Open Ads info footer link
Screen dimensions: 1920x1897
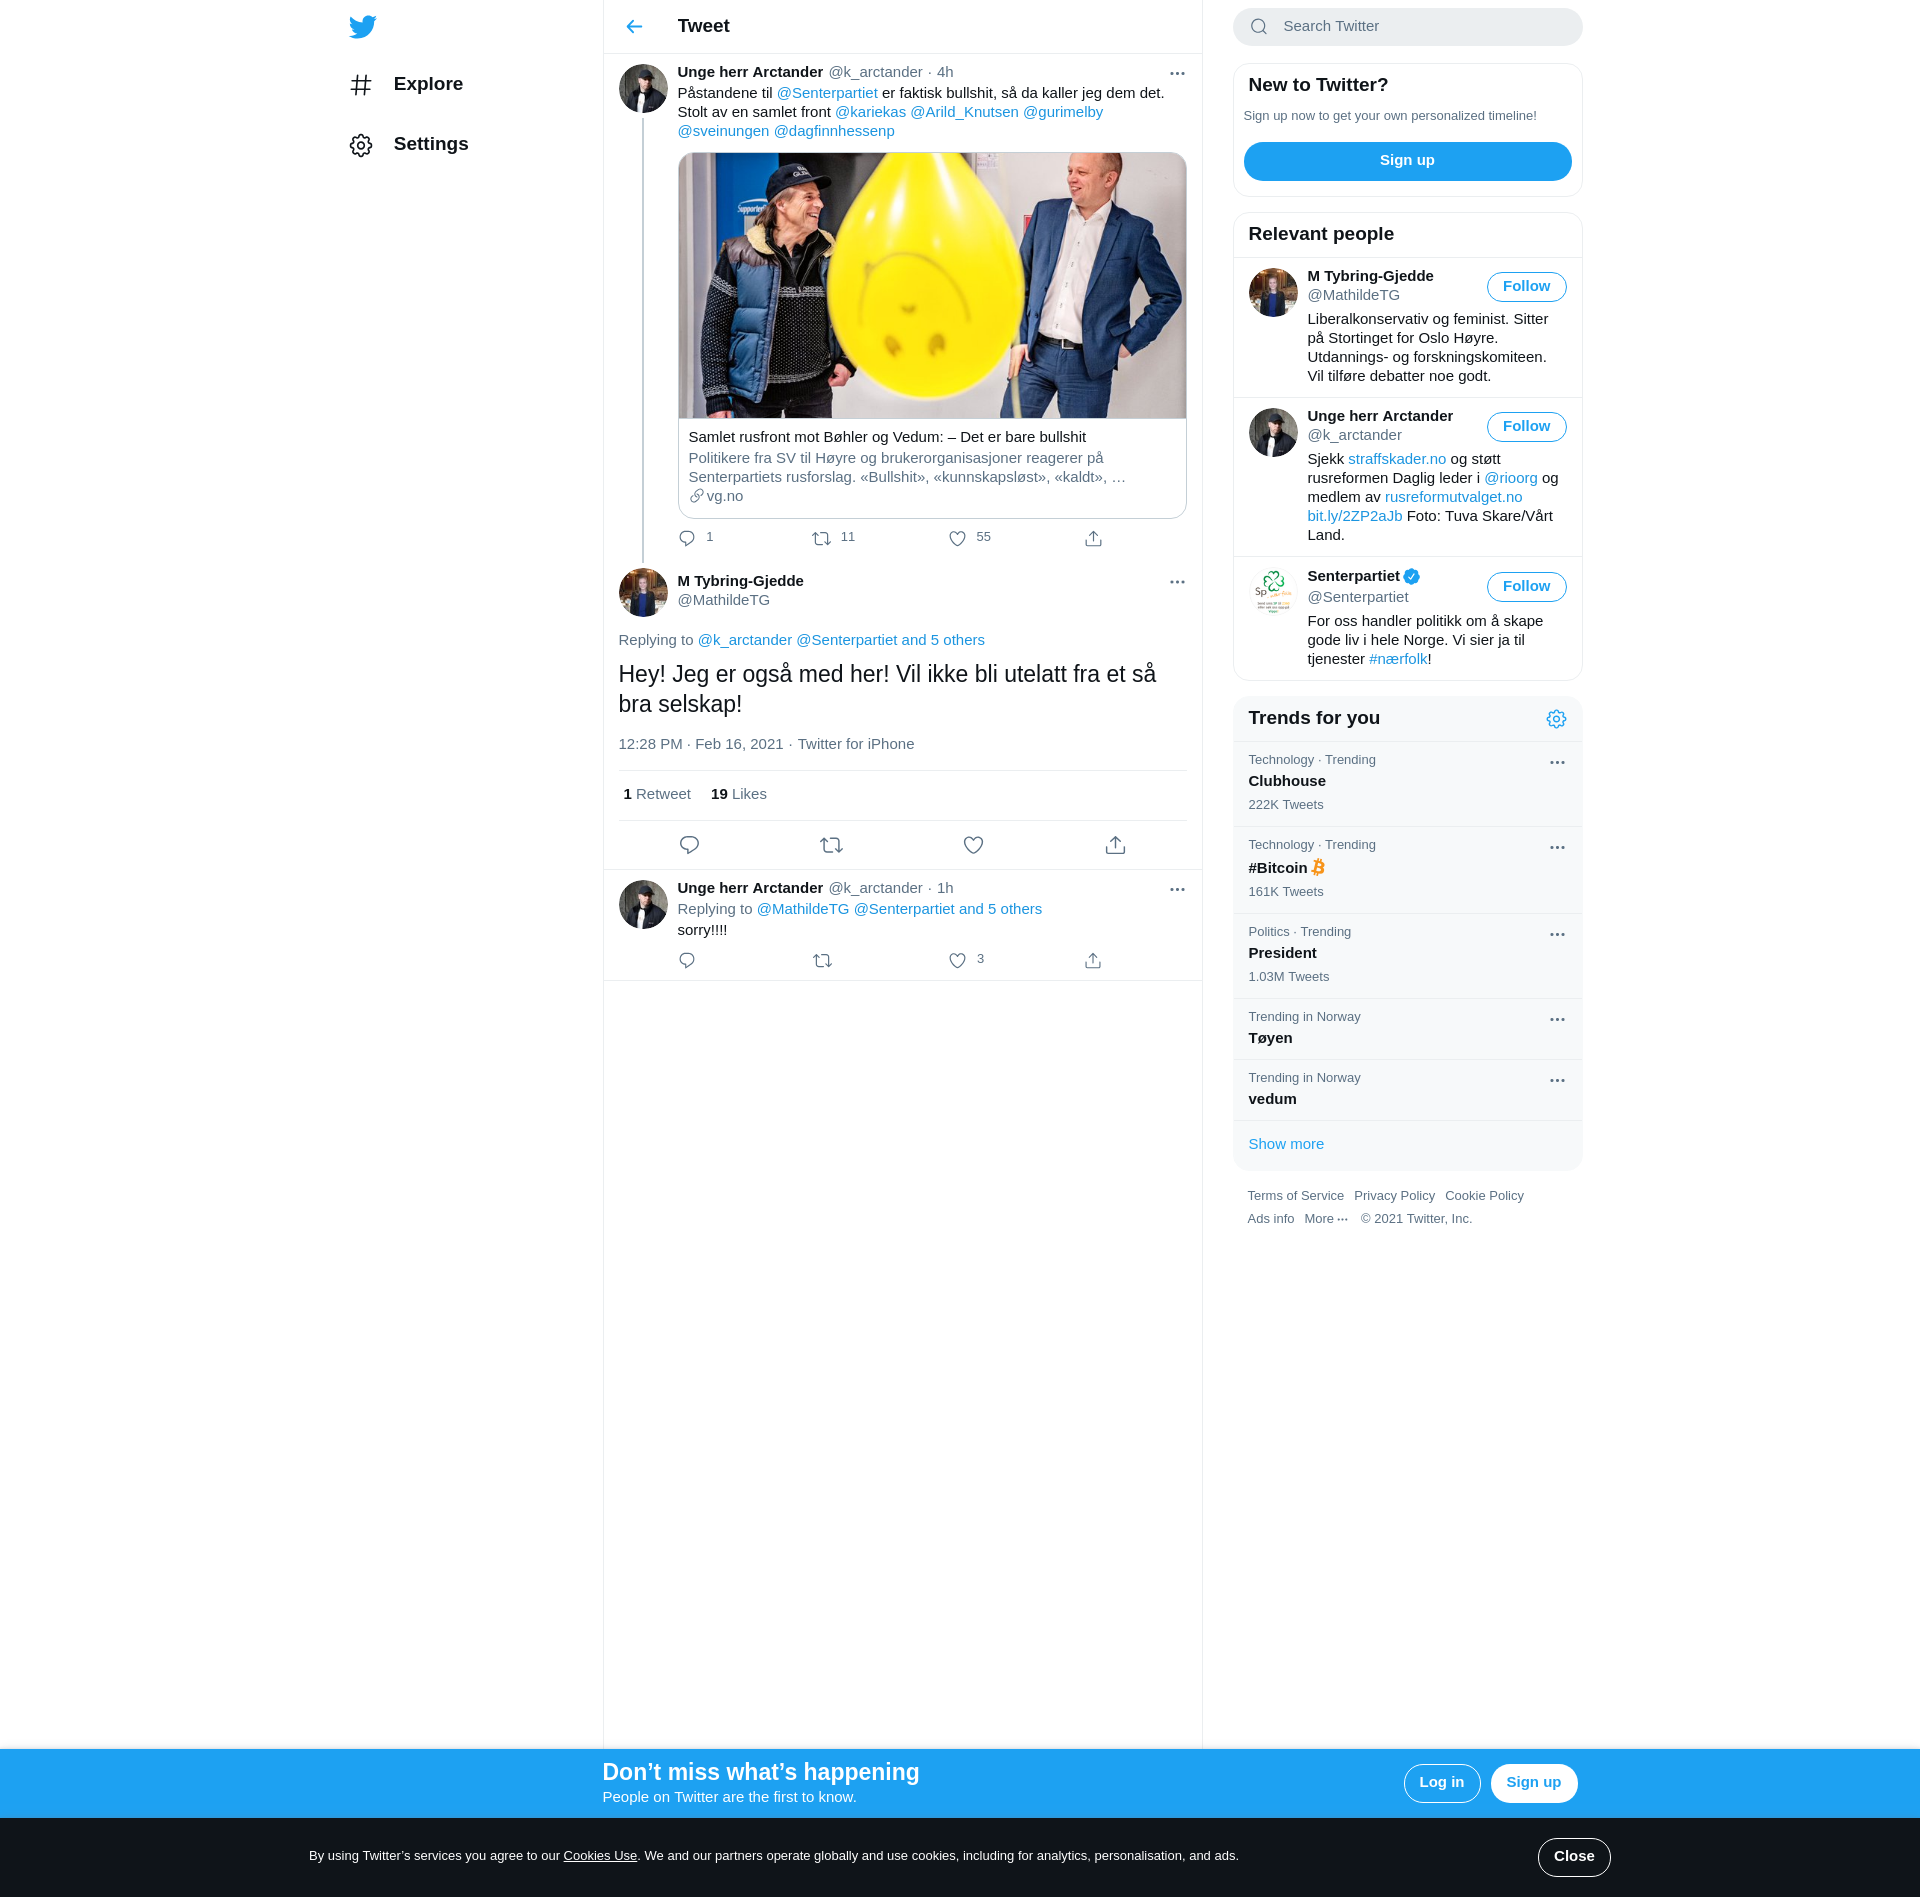[x=1270, y=1219]
